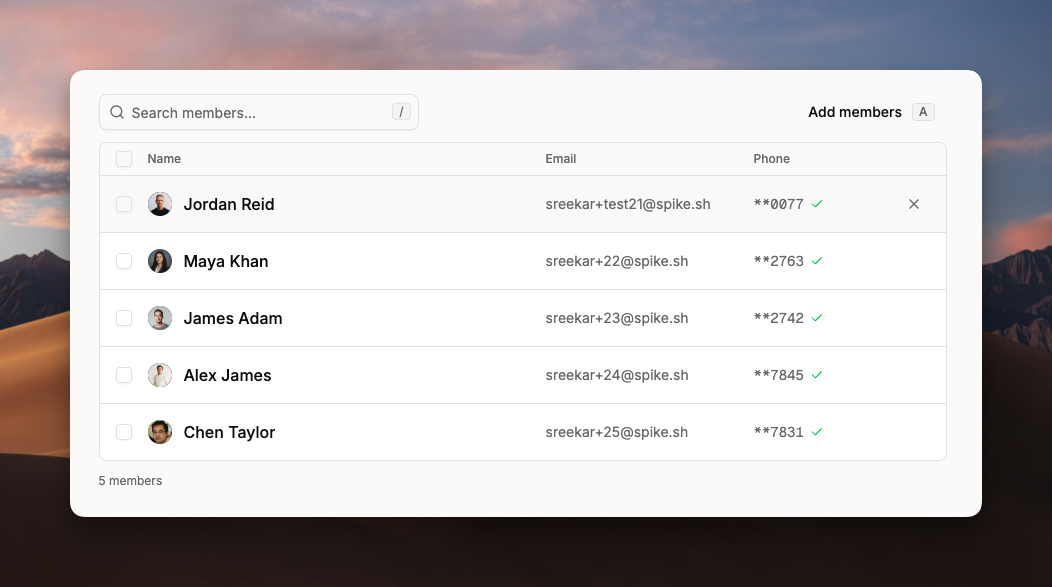1052x587 pixels.
Task: Click Alex James's avatar
Action: [160, 375]
